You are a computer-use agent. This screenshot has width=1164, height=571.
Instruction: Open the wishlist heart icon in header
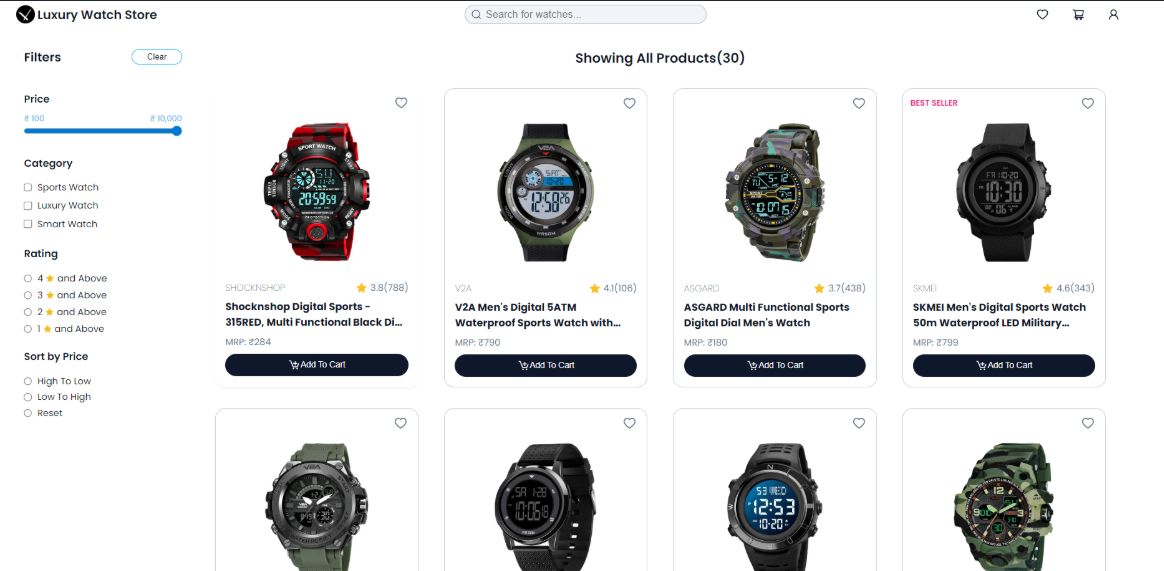click(x=1042, y=14)
